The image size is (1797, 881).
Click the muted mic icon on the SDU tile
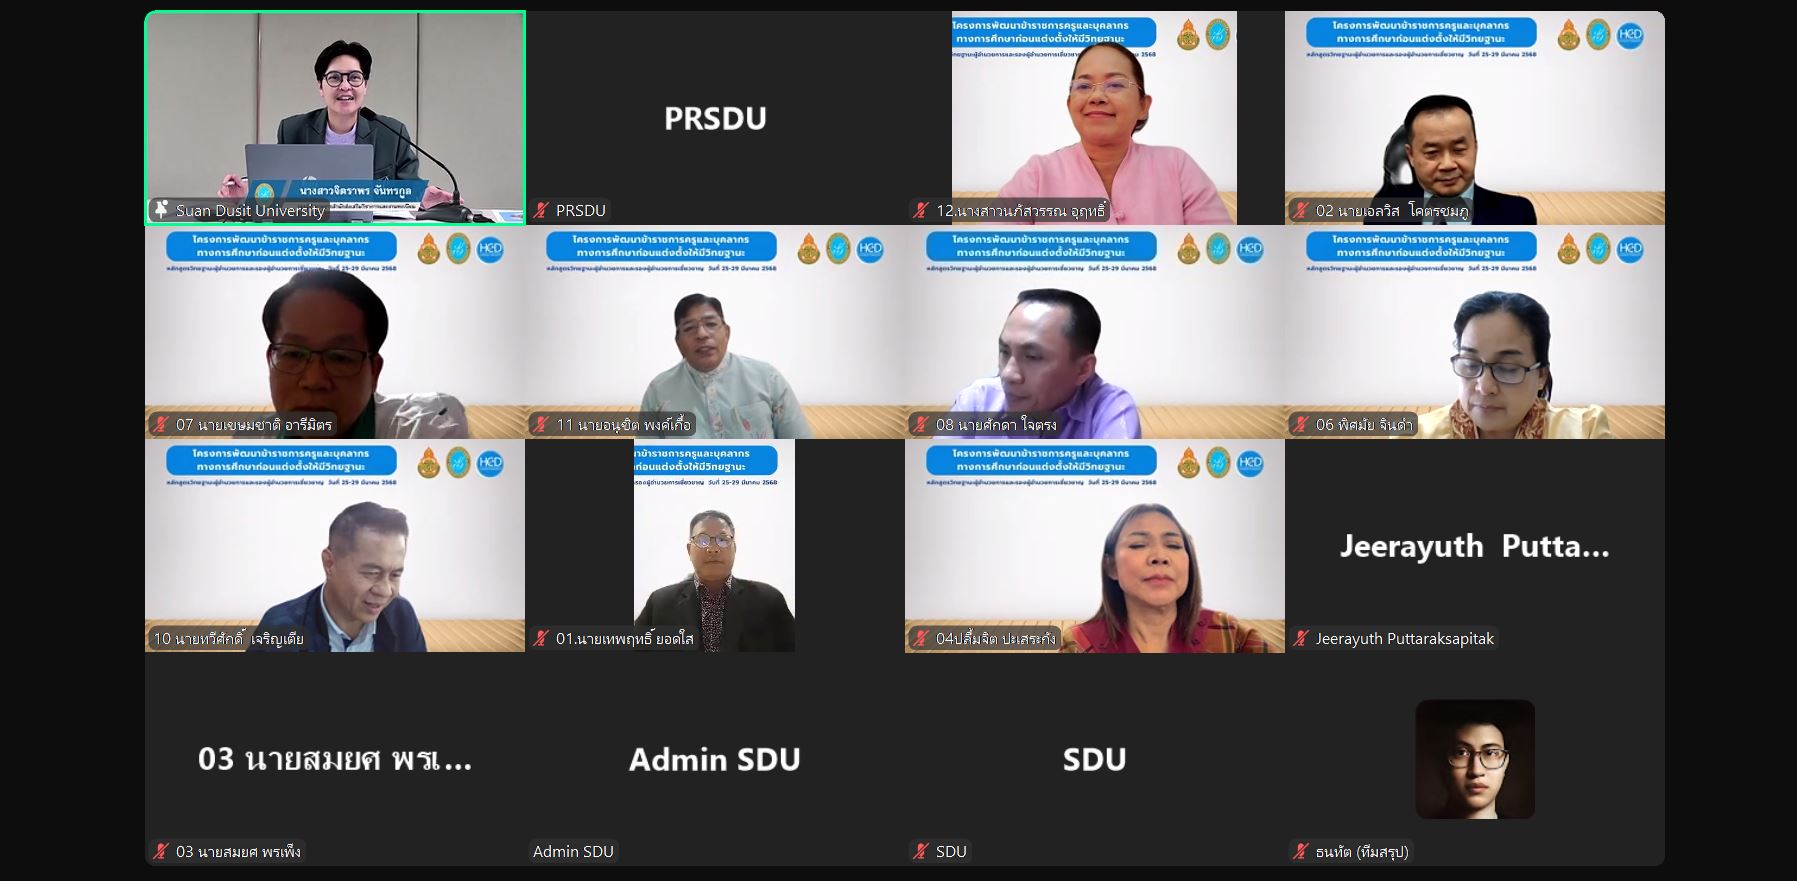point(921,851)
